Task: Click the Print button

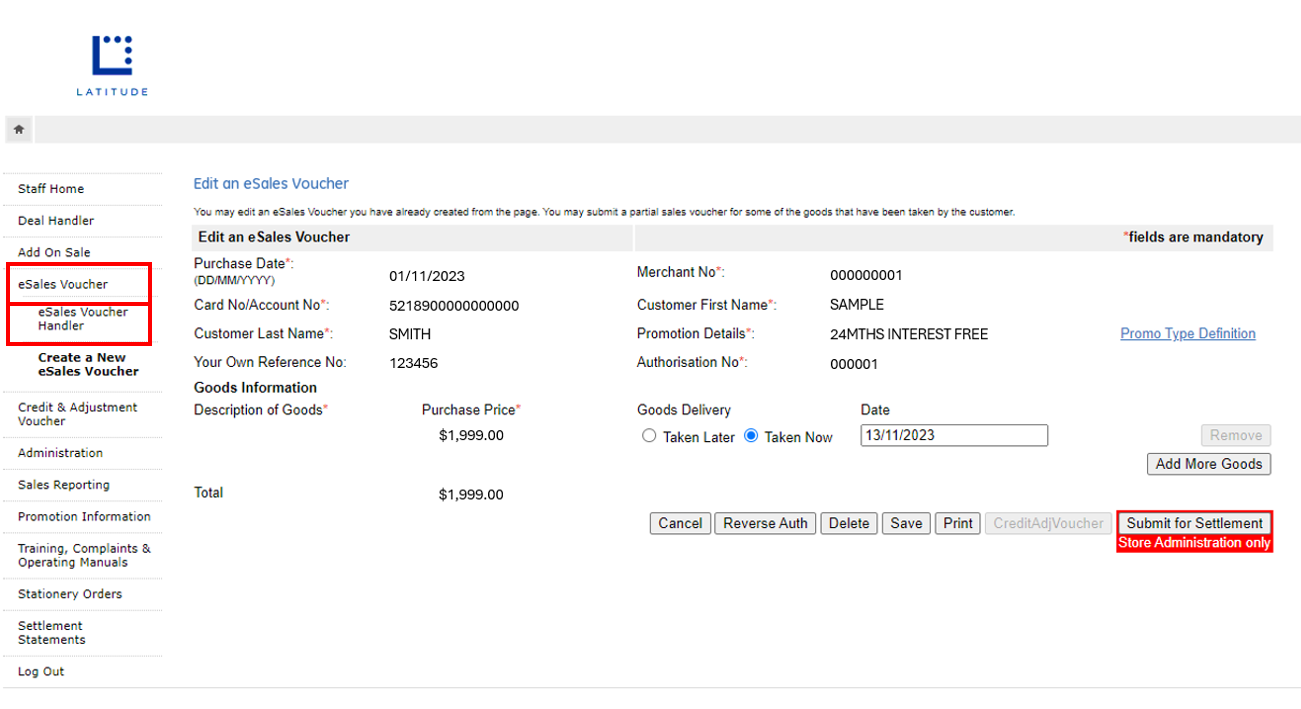Action: click(957, 523)
